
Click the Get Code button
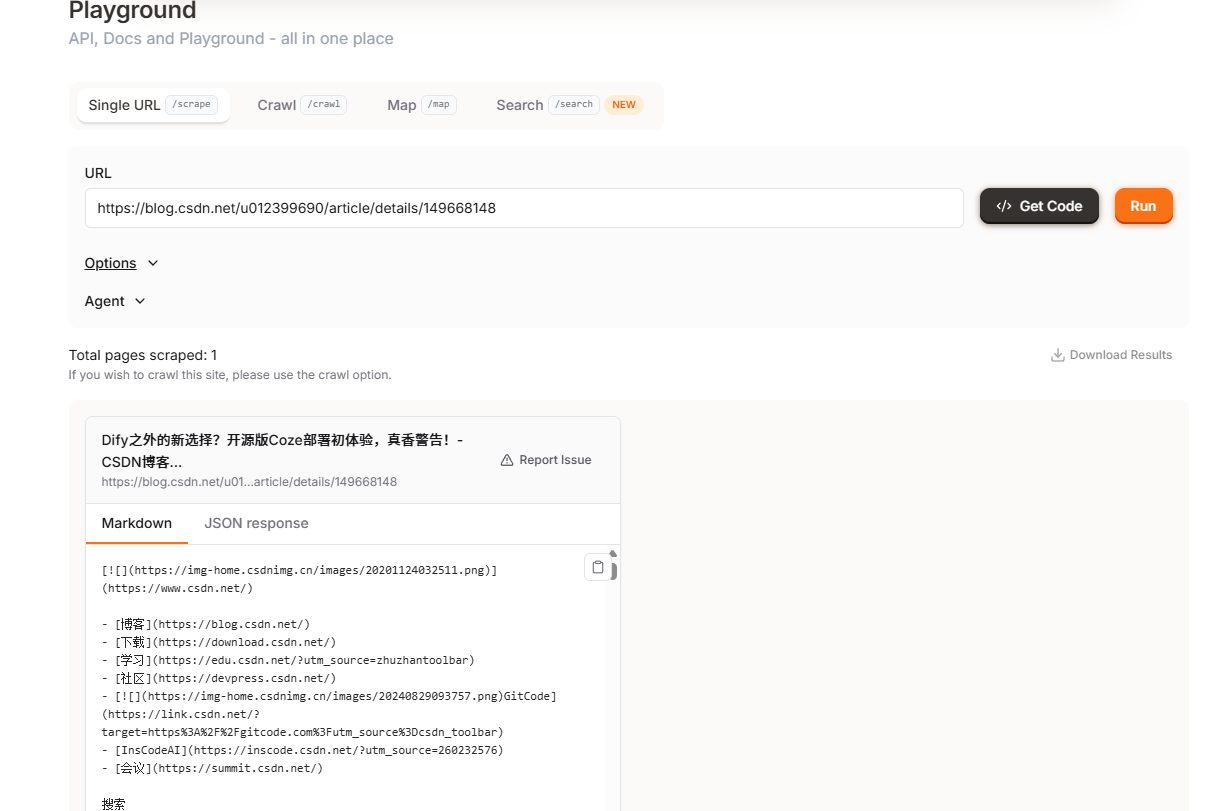pos(1039,206)
